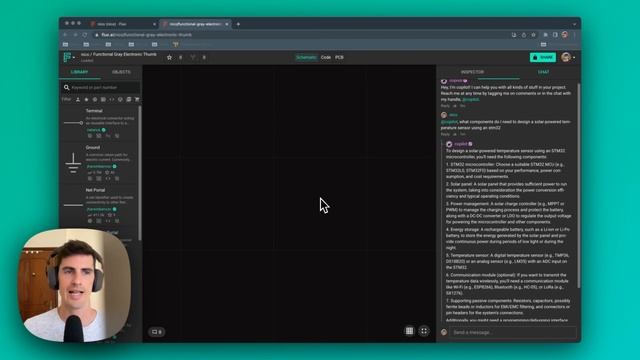Open the Flux logo main menu
The height and width of the screenshot is (360, 640).
pos(68,57)
